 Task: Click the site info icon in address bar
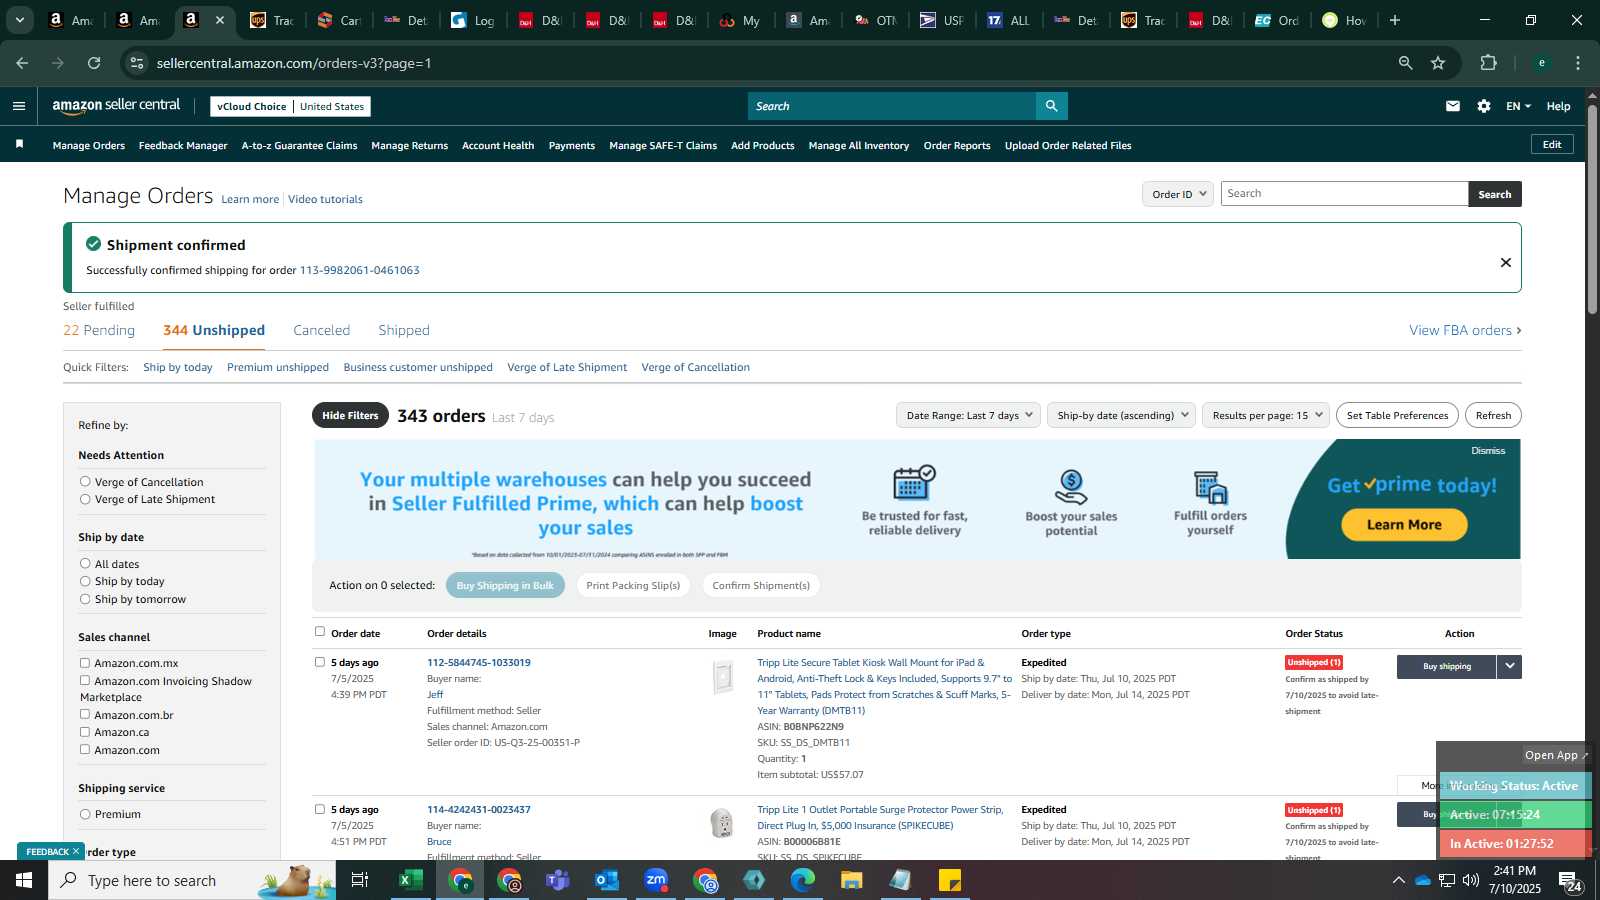pyautogui.click(x=137, y=63)
